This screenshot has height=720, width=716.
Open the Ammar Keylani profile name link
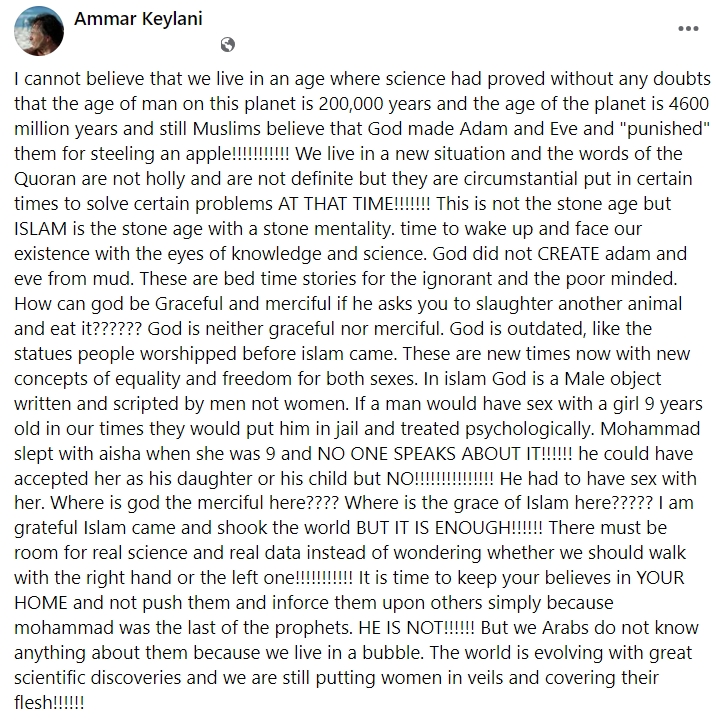tap(138, 19)
